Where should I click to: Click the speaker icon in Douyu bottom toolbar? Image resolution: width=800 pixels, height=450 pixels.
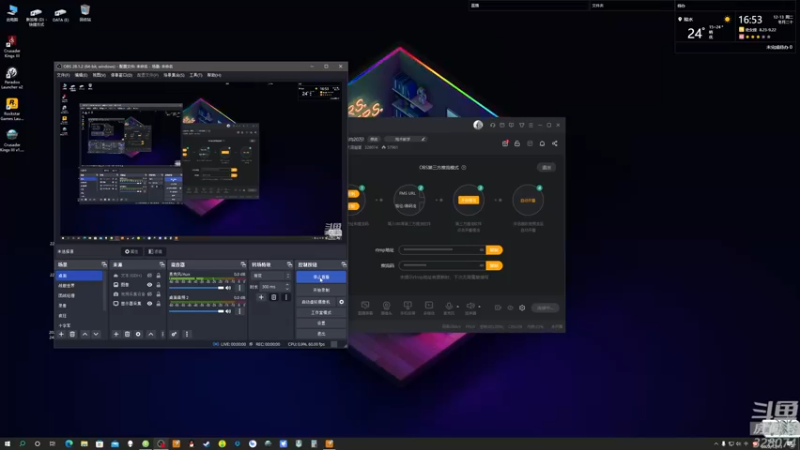[x=470, y=308]
